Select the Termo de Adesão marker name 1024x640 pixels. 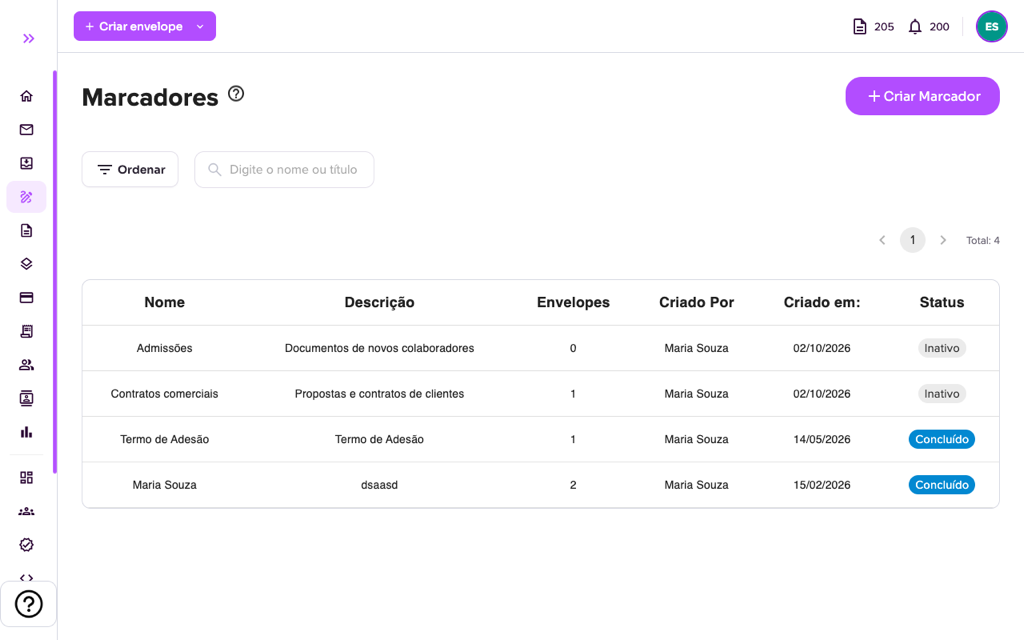pyautogui.click(x=165, y=440)
